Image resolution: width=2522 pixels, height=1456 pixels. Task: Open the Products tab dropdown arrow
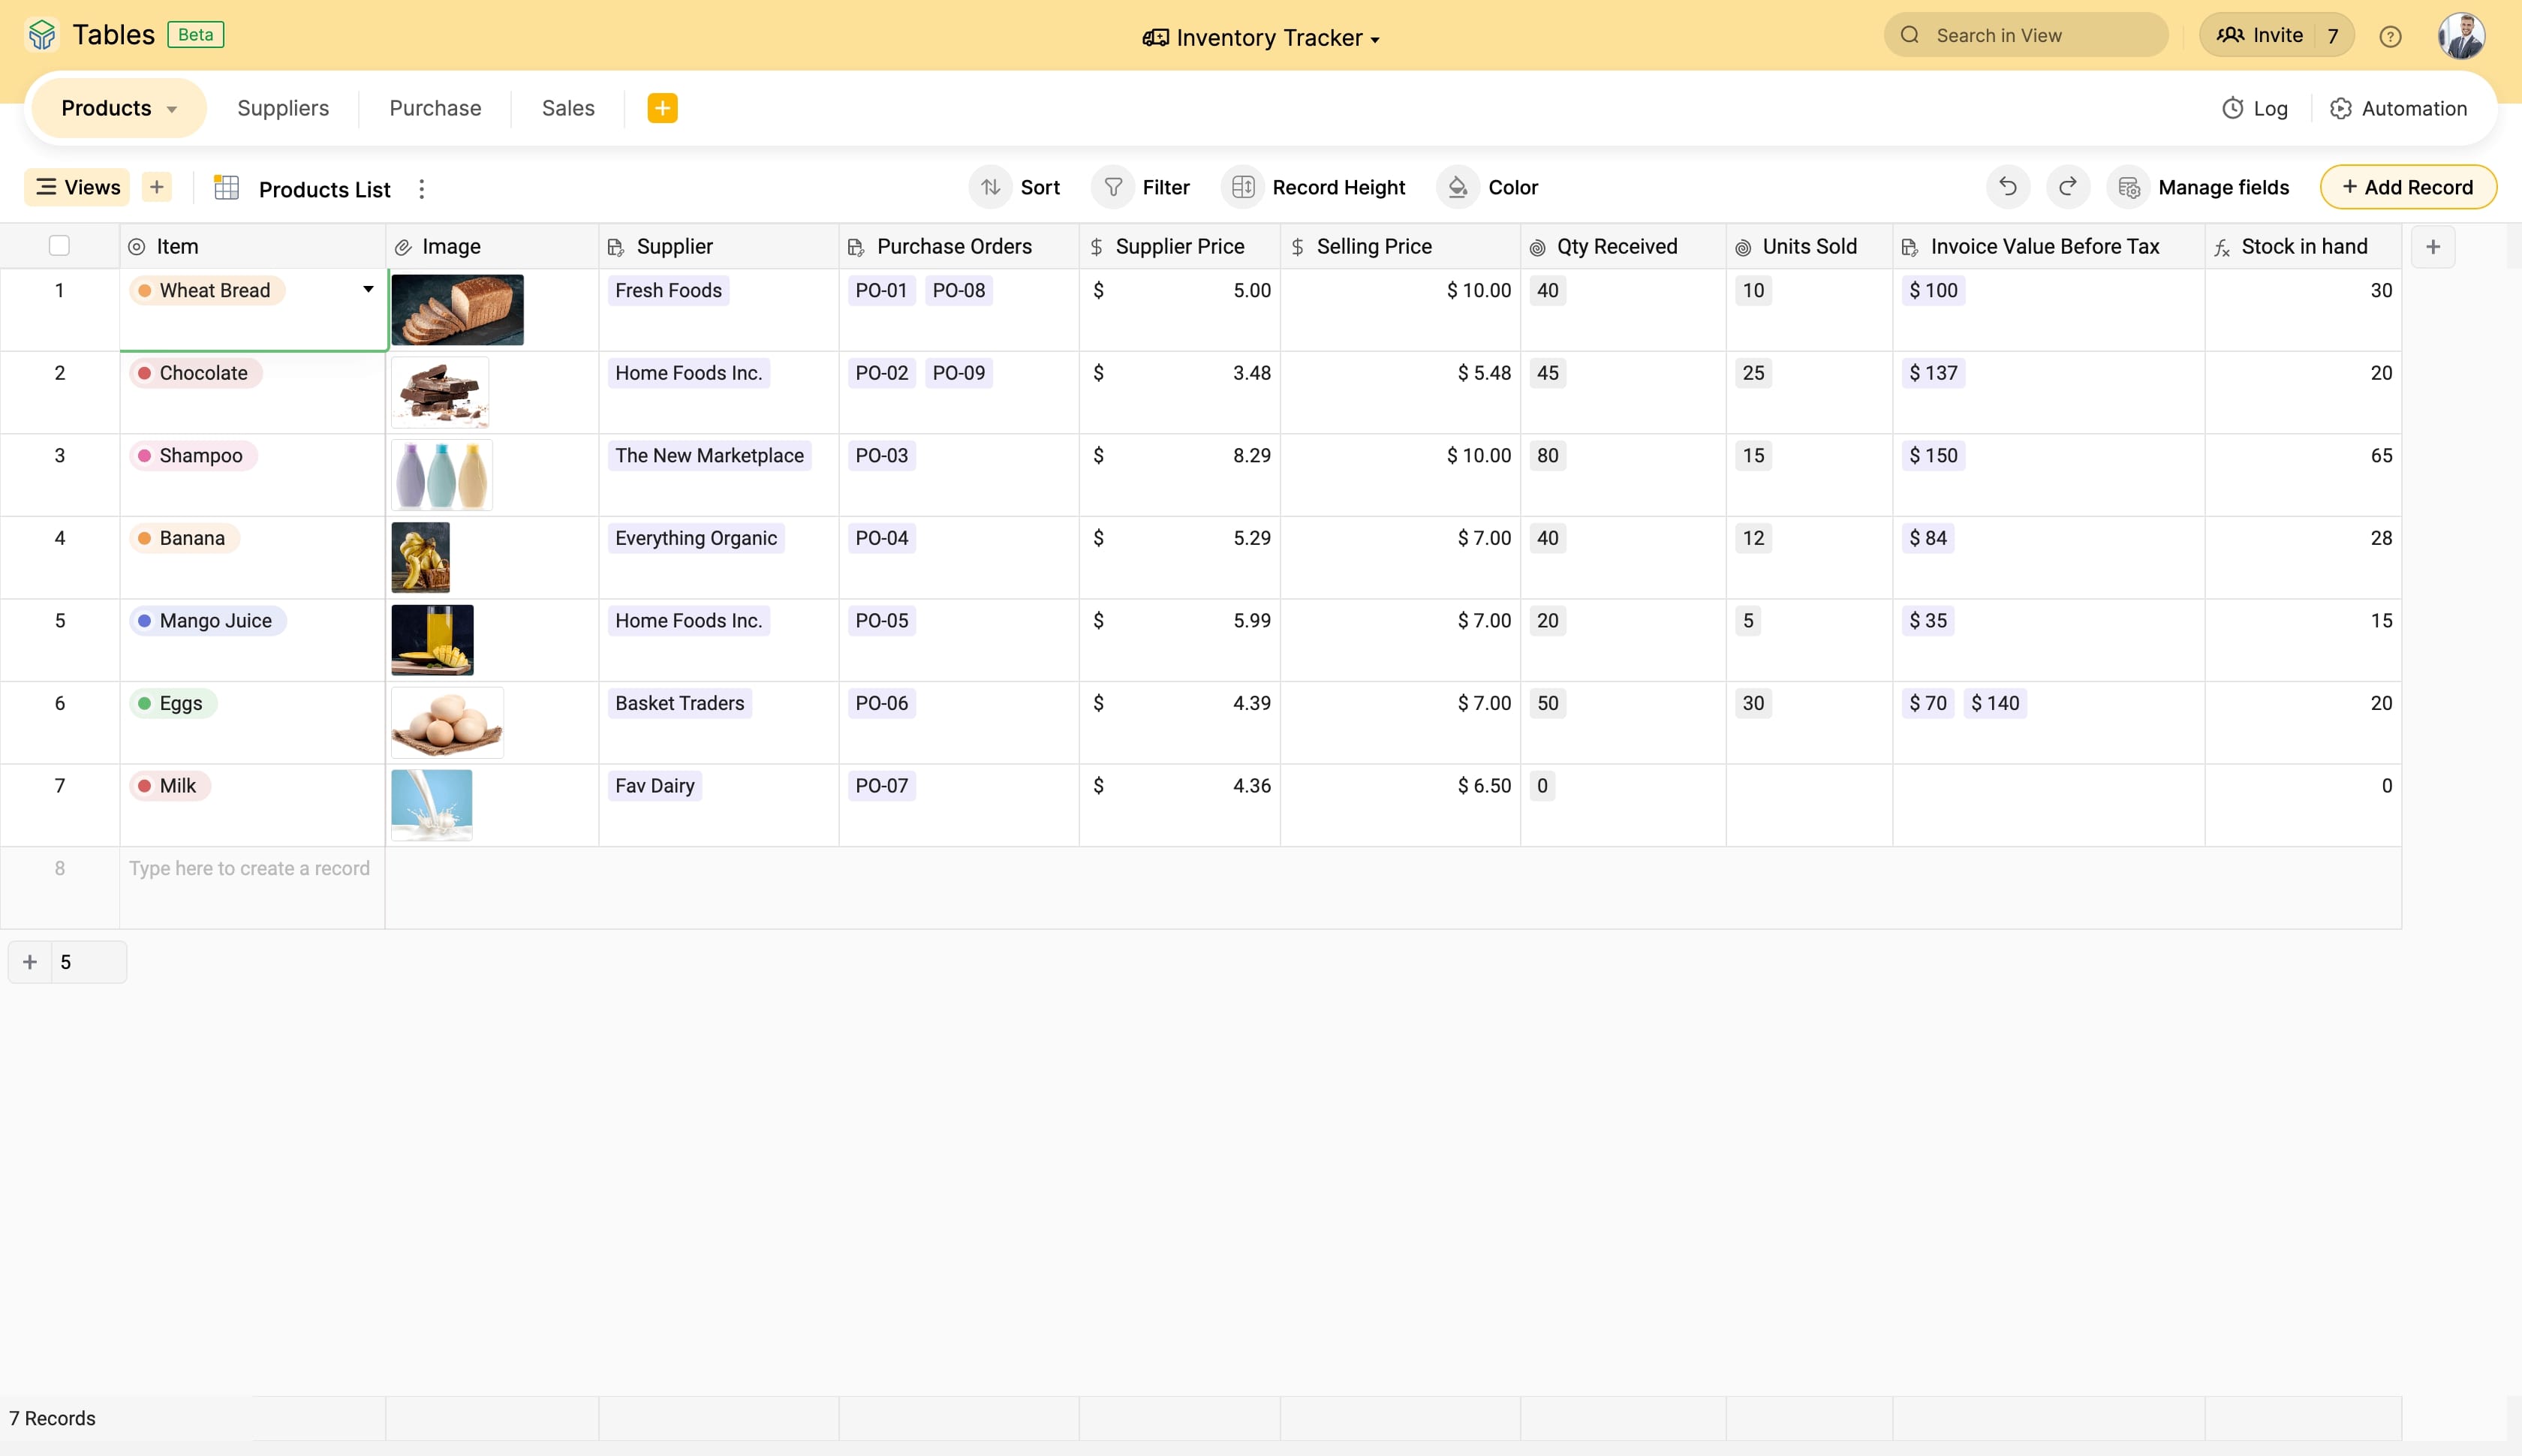172,109
